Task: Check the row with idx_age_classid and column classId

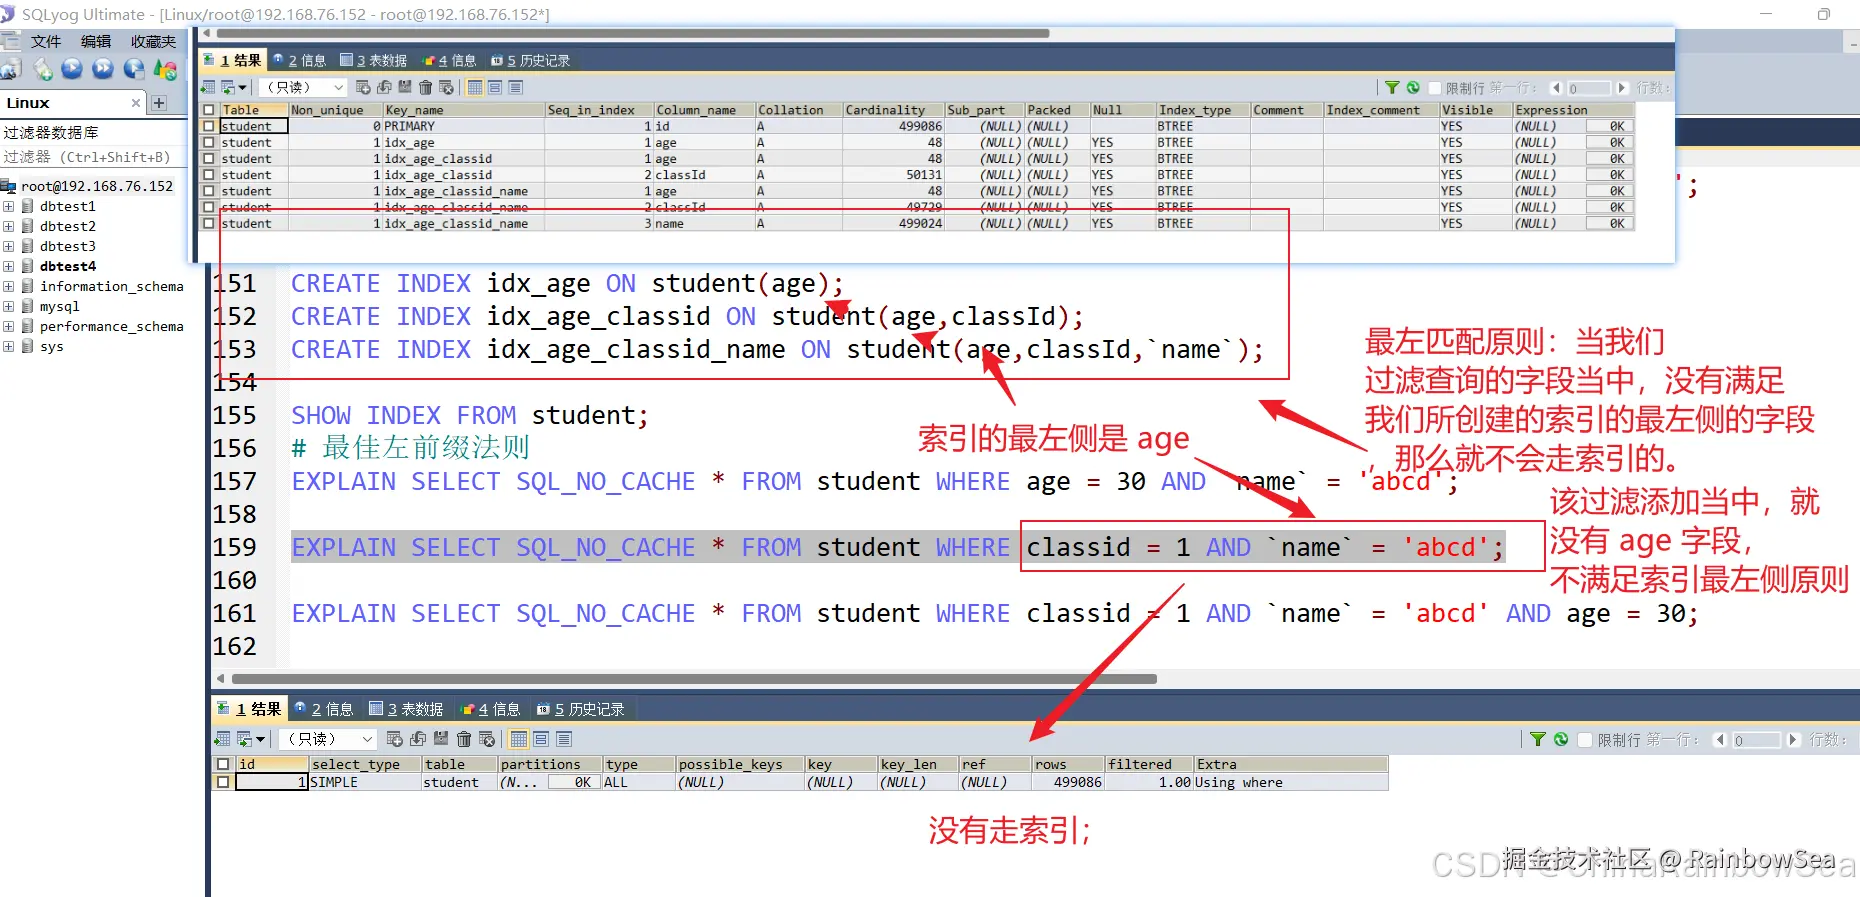Action: (209, 175)
